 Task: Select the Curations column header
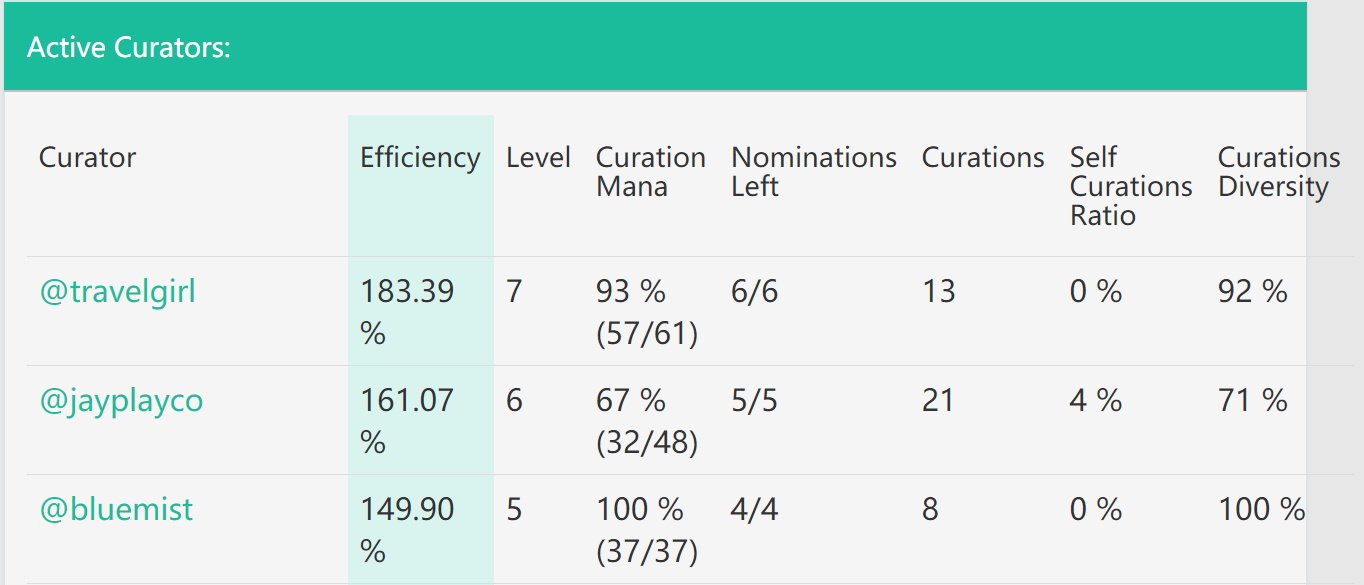tap(982, 158)
